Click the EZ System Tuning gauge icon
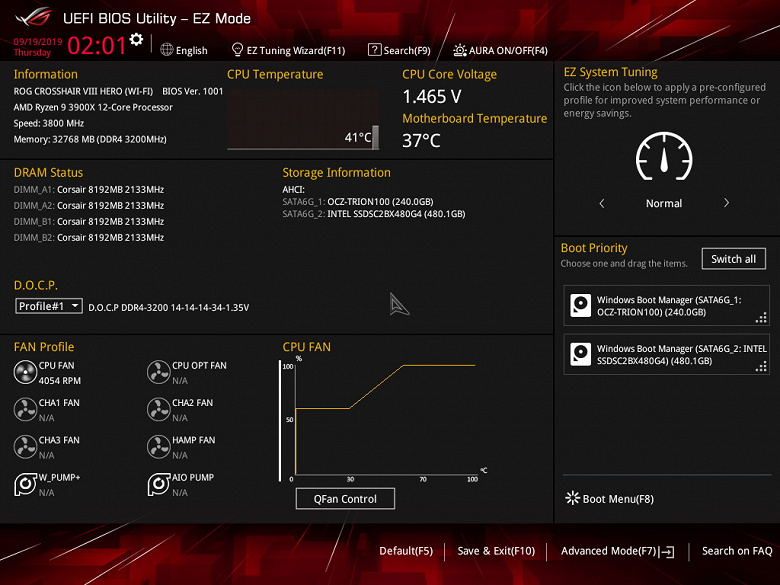This screenshot has width=780, height=585. coord(664,156)
